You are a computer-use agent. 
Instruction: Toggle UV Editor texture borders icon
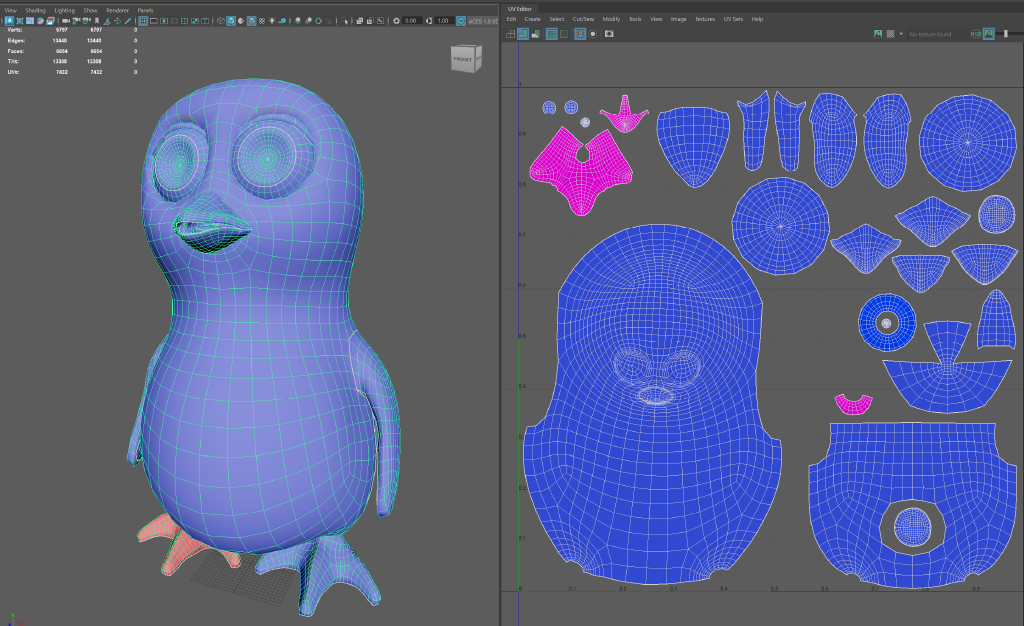(552, 33)
